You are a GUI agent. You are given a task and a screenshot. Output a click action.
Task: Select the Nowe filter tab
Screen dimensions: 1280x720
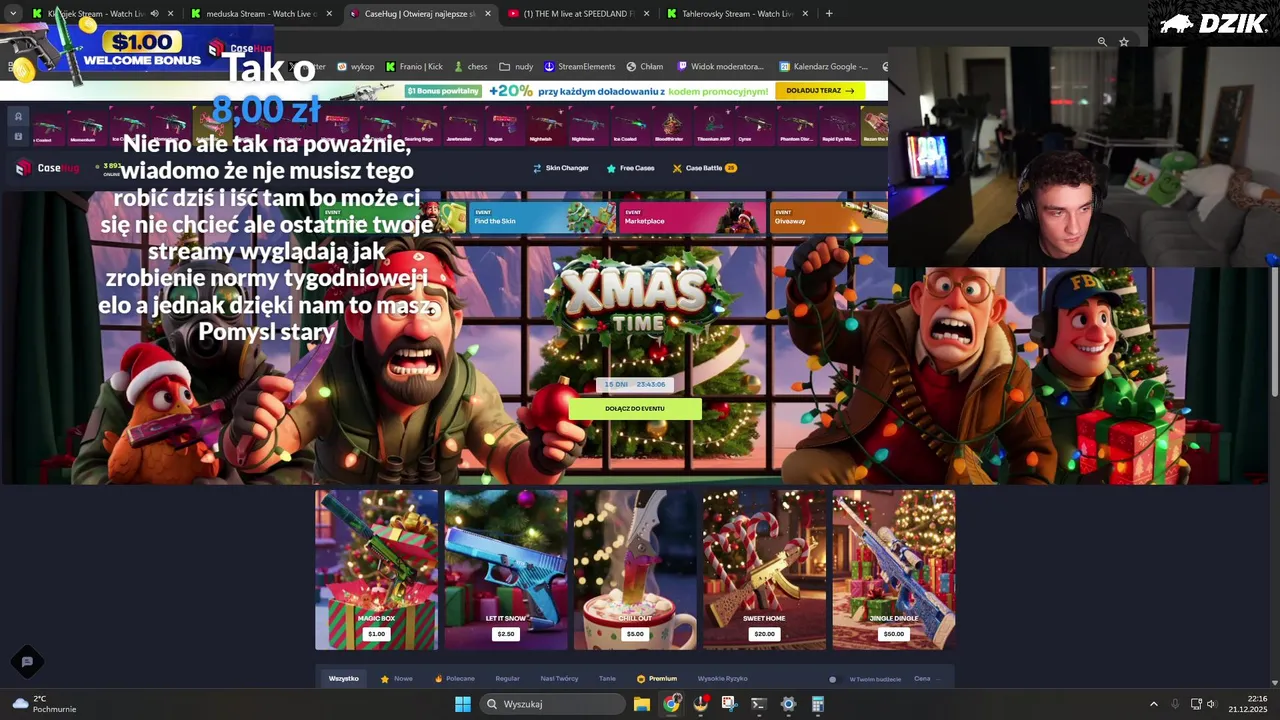point(397,679)
